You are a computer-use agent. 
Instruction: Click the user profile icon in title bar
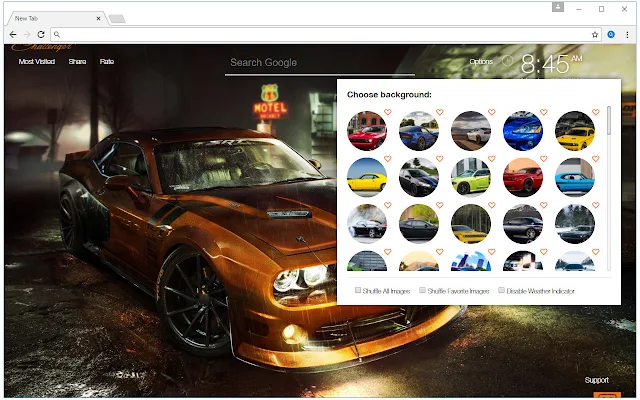[558, 7]
